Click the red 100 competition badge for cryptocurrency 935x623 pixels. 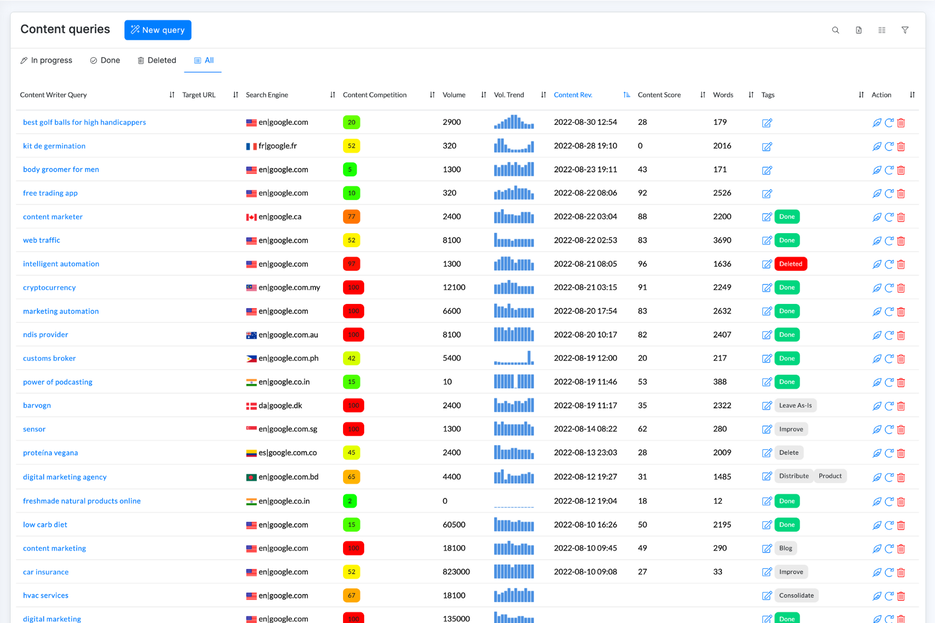pyautogui.click(x=353, y=287)
